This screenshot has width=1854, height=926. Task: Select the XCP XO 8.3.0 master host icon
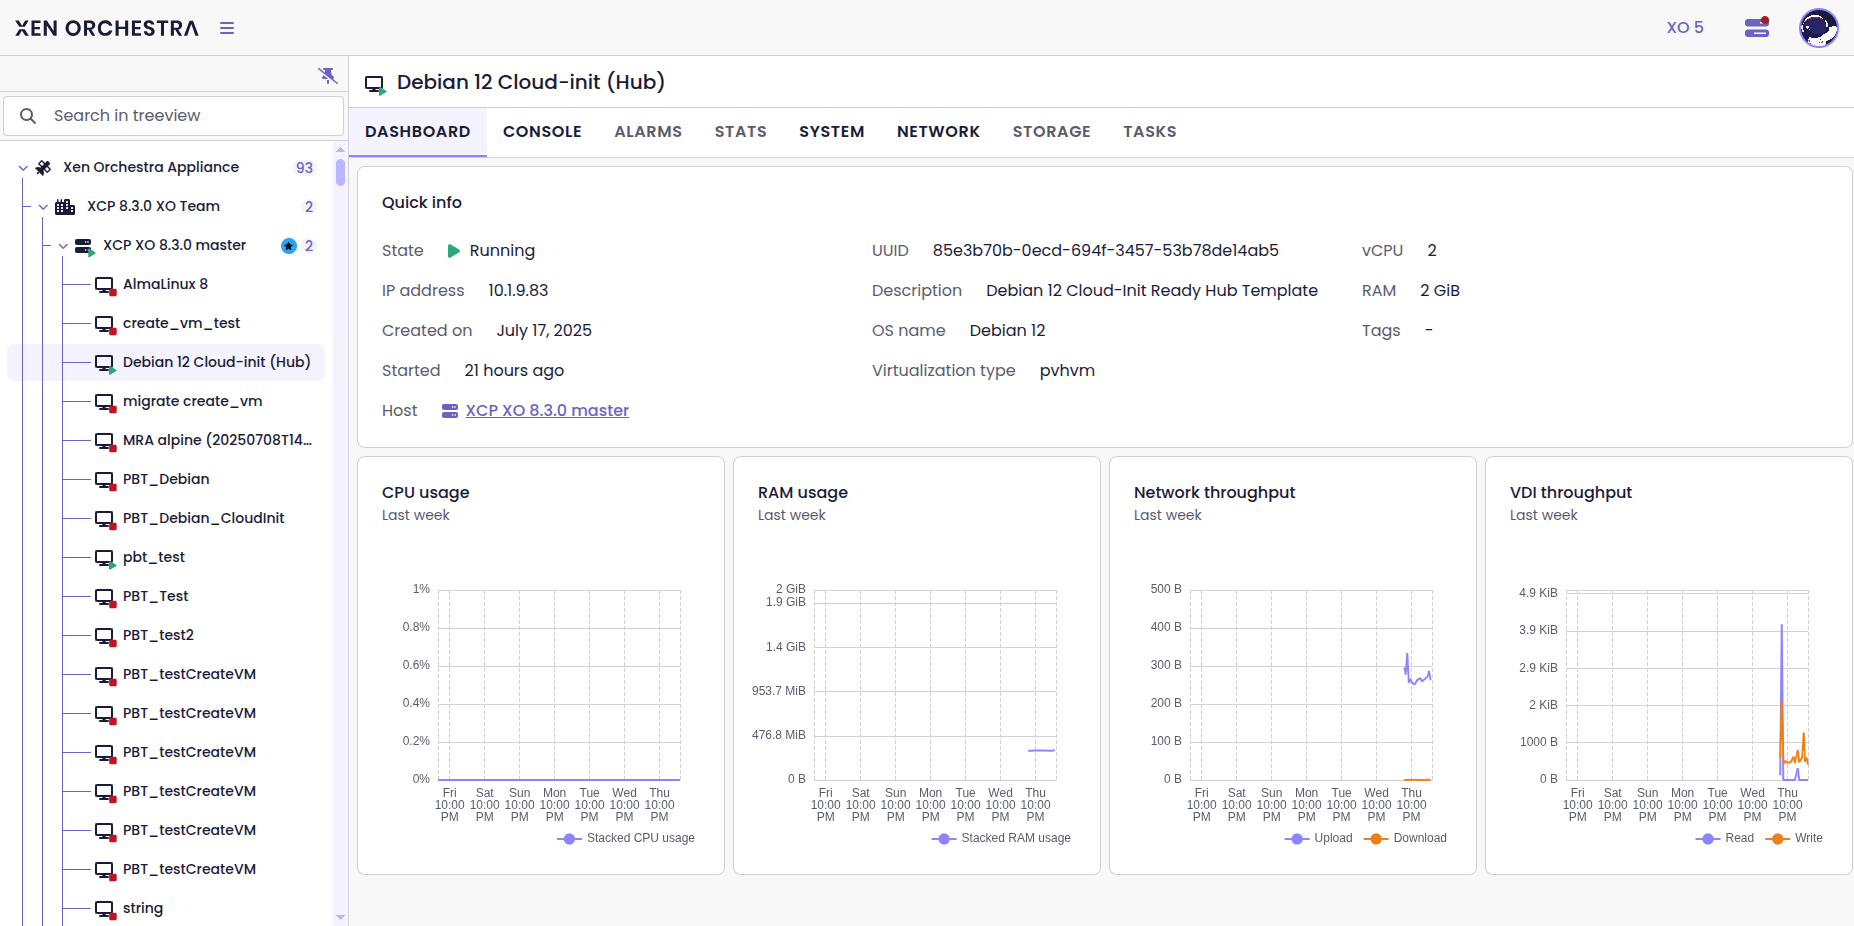pos(85,246)
